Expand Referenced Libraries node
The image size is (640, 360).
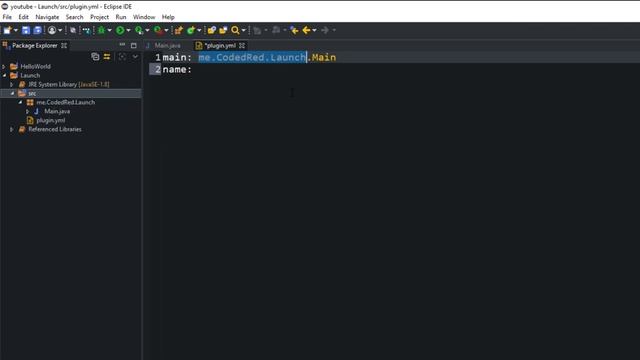click(12, 129)
